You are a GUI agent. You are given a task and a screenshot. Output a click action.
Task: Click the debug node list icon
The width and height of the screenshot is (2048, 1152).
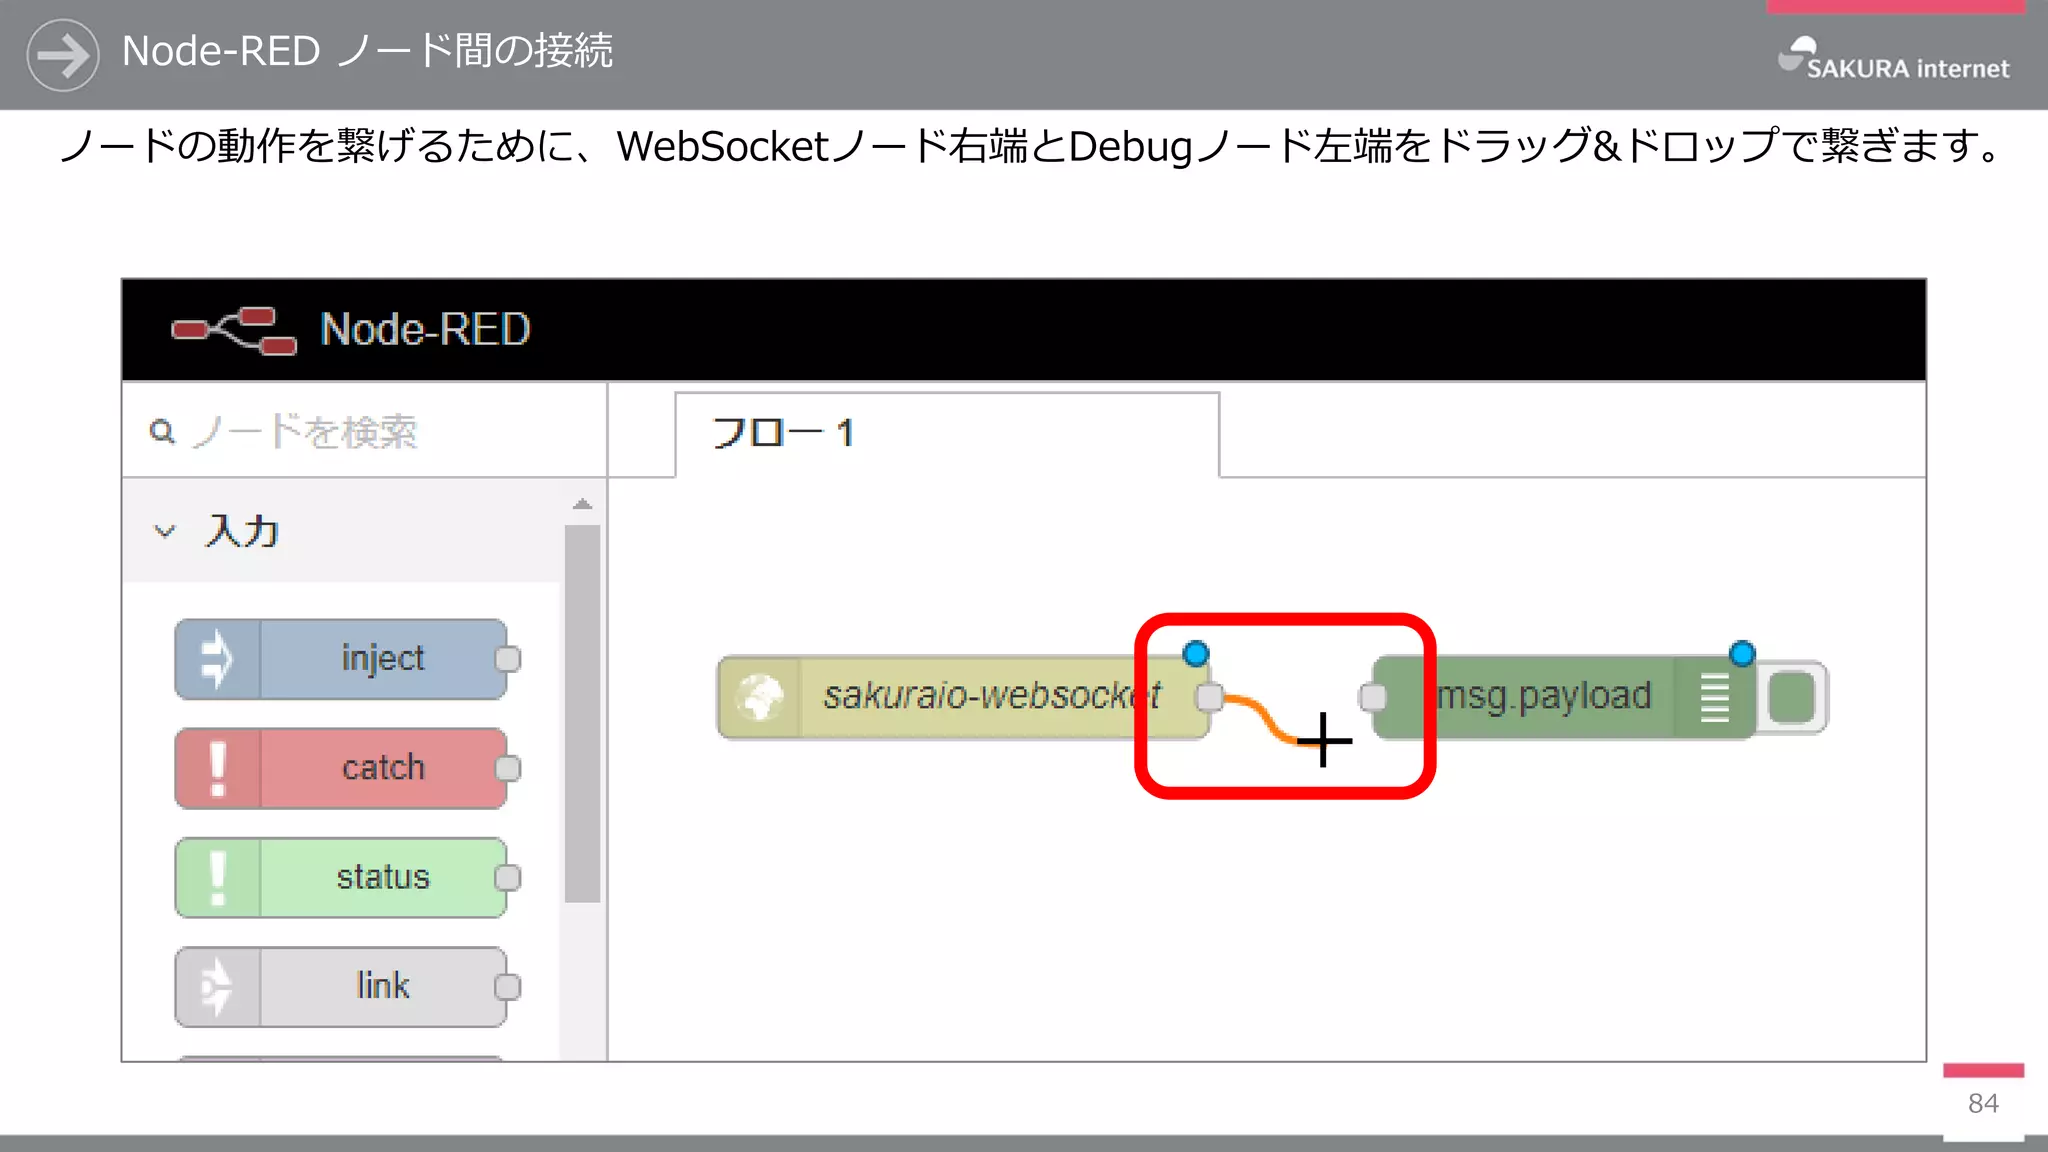click(1715, 697)
